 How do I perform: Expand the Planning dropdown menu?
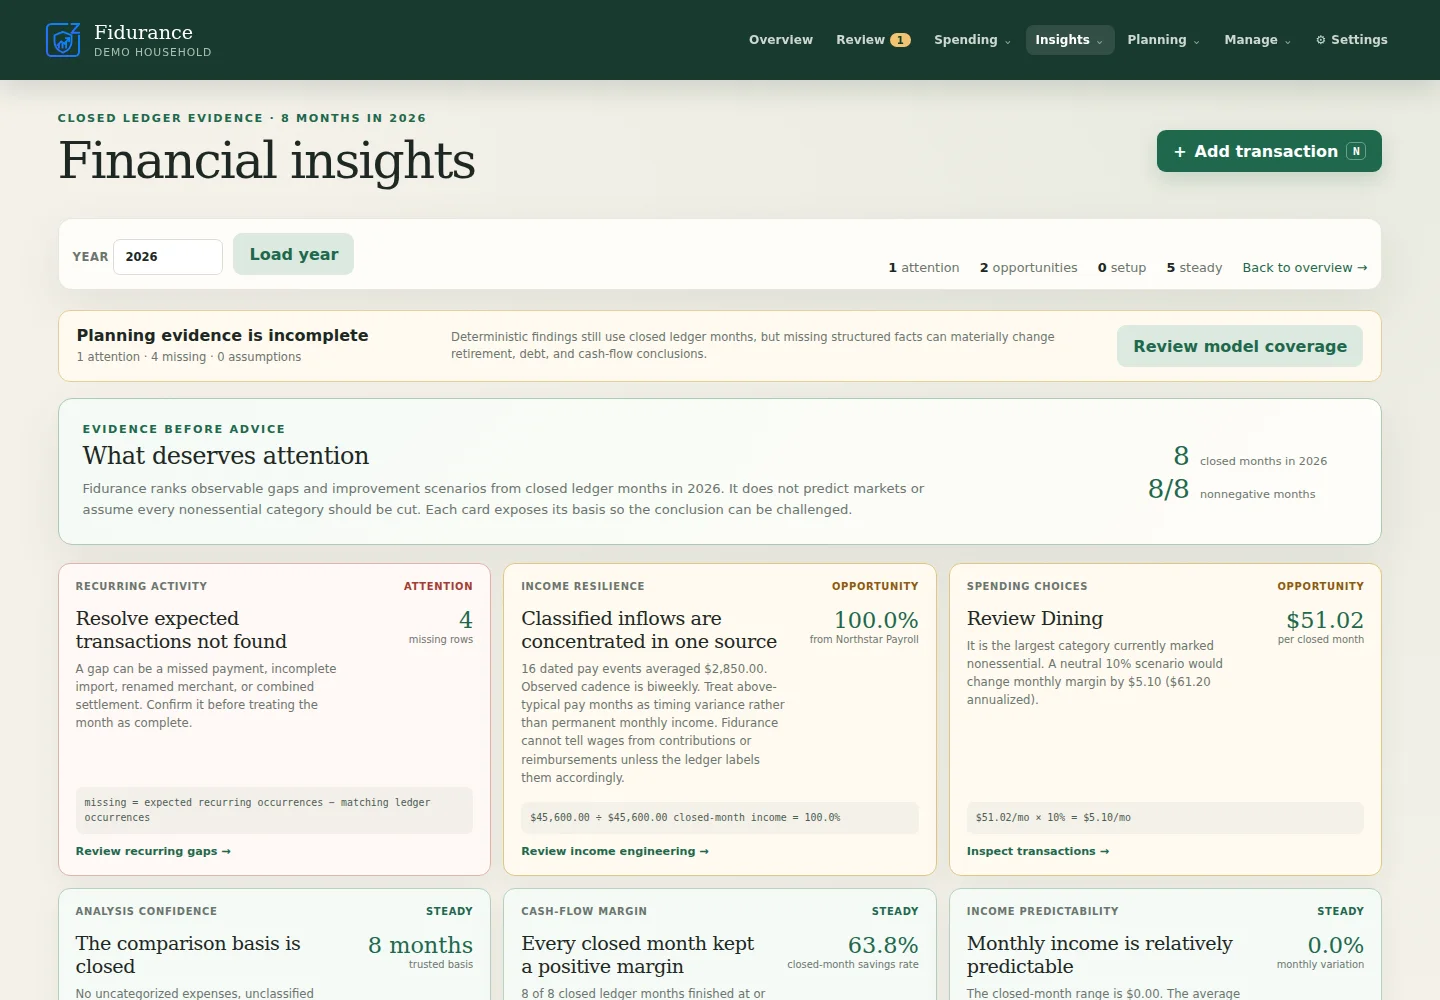click(x=1163, y=40)
